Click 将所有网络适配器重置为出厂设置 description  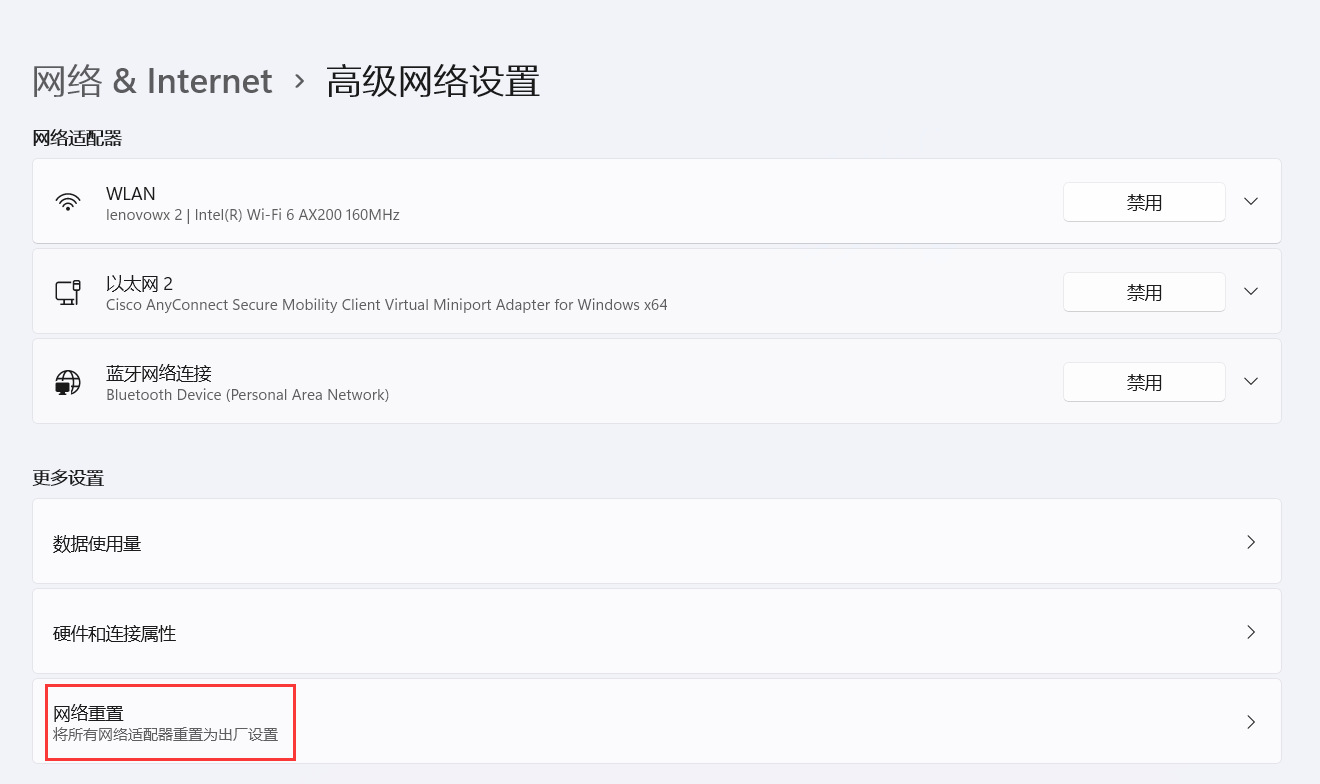(x=166, y=735)
